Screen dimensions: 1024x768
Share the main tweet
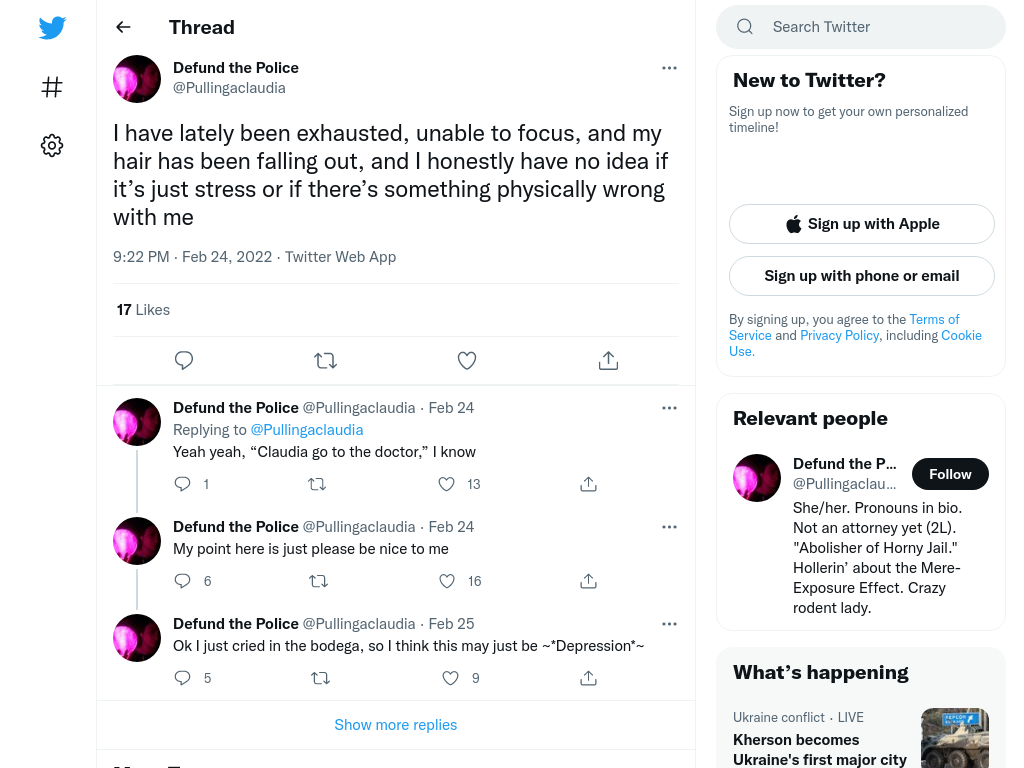[608, 360]
